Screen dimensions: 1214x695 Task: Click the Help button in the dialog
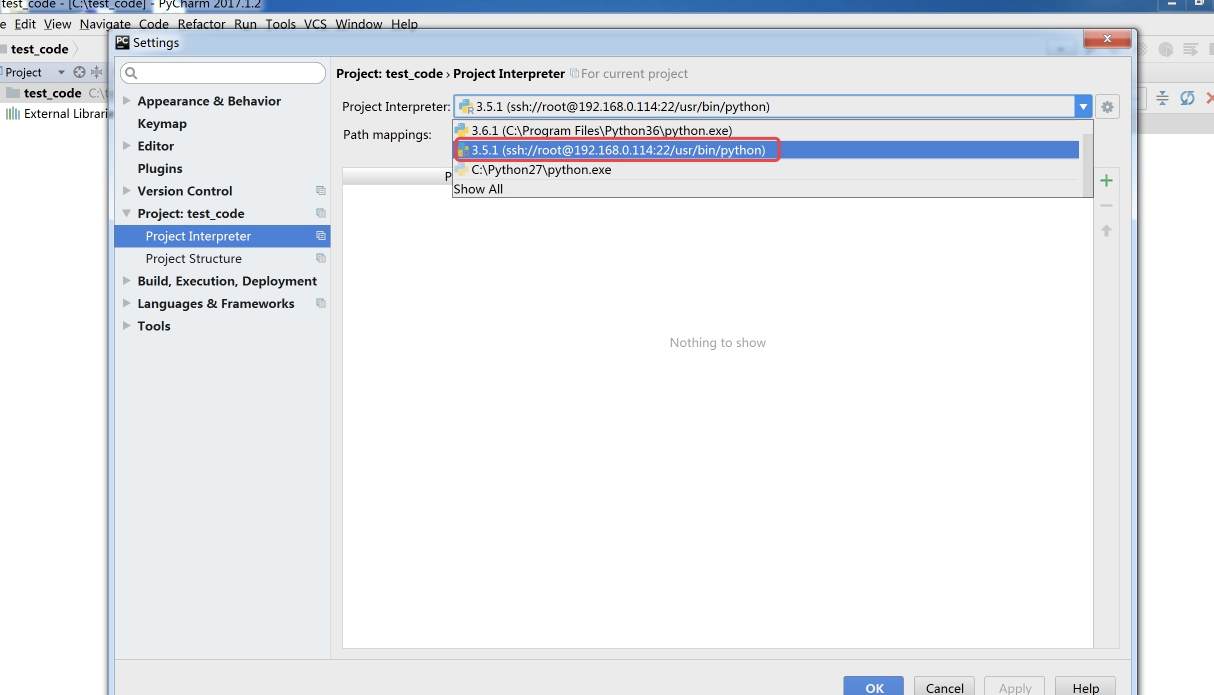click(1086, 687)
